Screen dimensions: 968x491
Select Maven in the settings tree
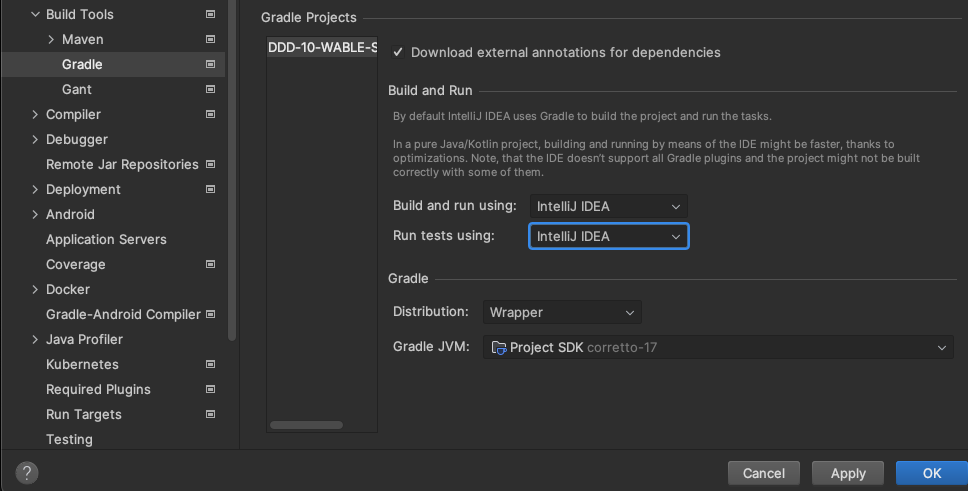[83, 39]
